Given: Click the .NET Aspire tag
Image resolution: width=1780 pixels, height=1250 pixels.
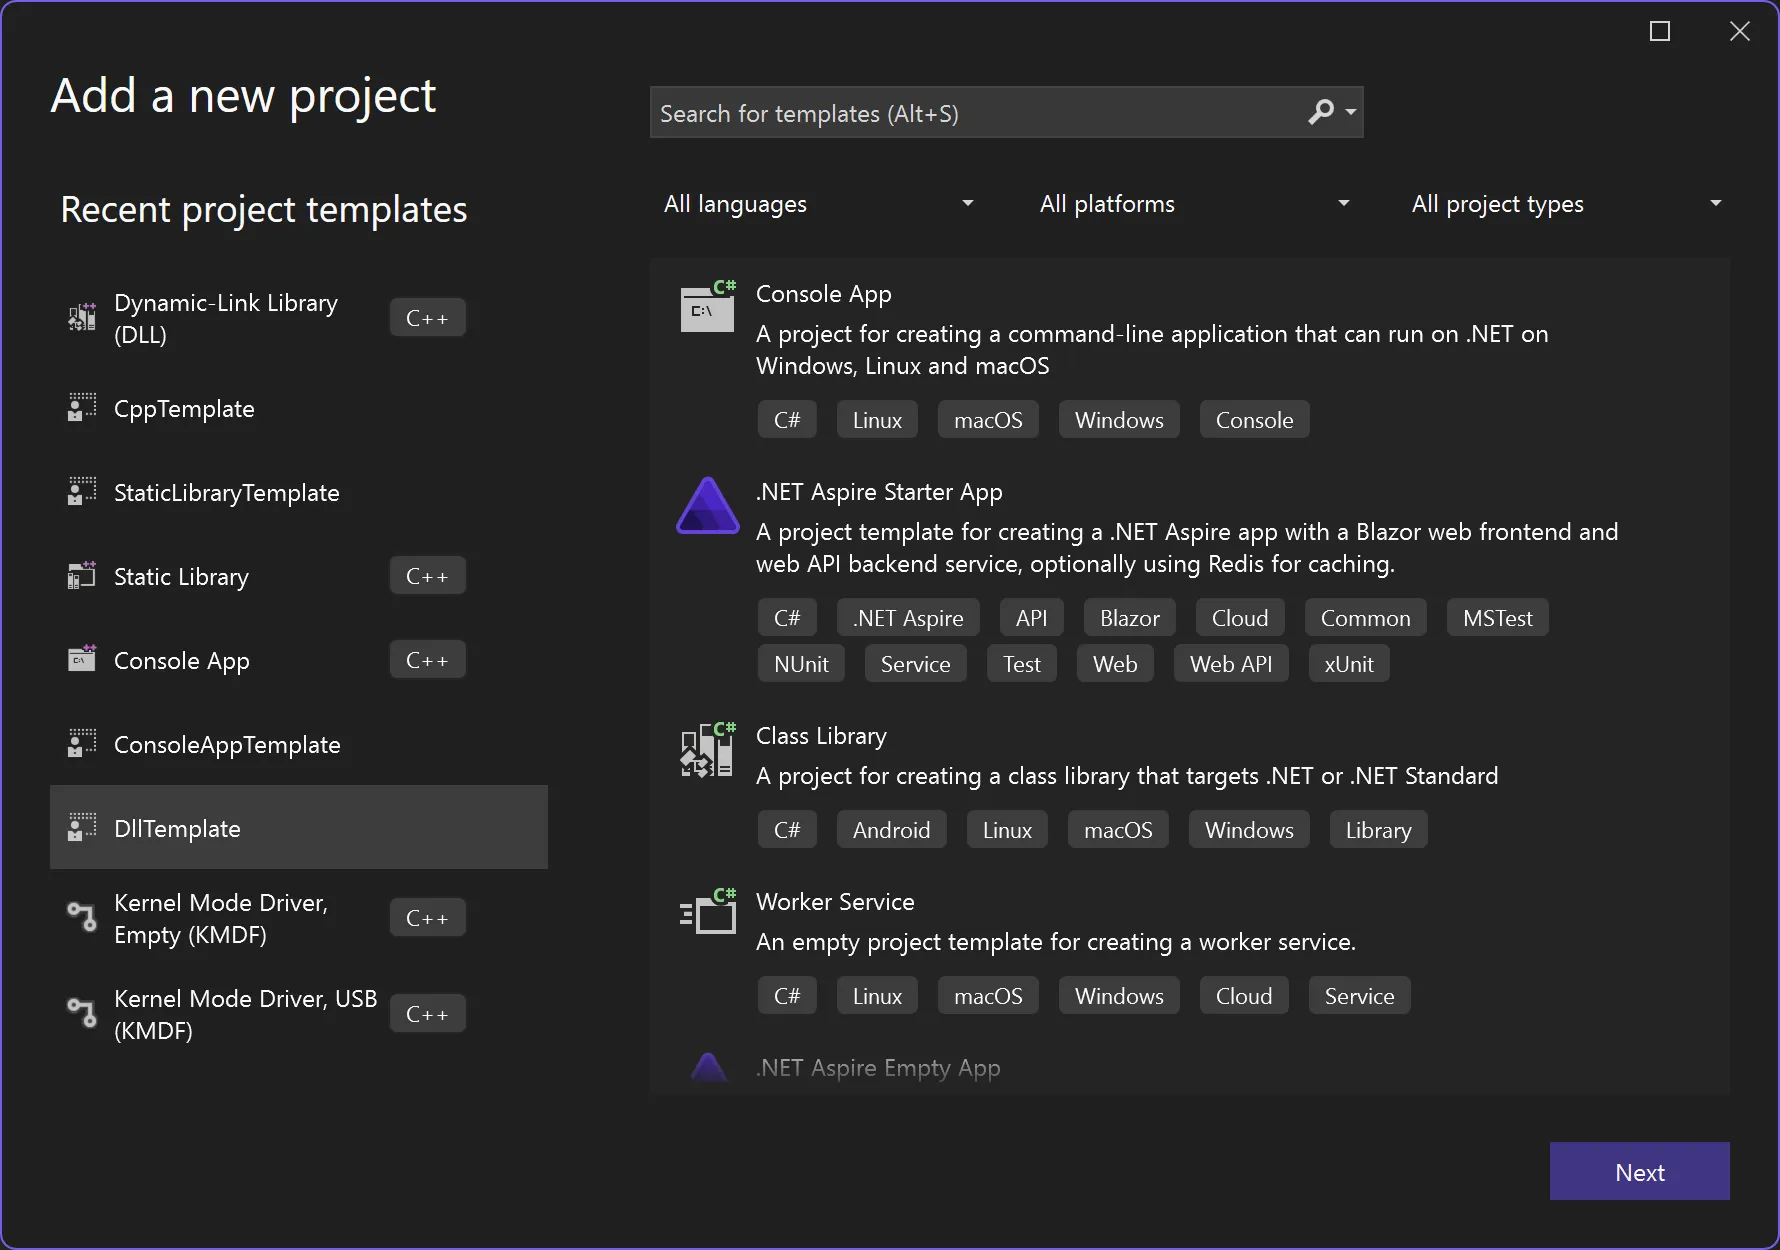Looking at the screenshot, I should coord(908,618).
